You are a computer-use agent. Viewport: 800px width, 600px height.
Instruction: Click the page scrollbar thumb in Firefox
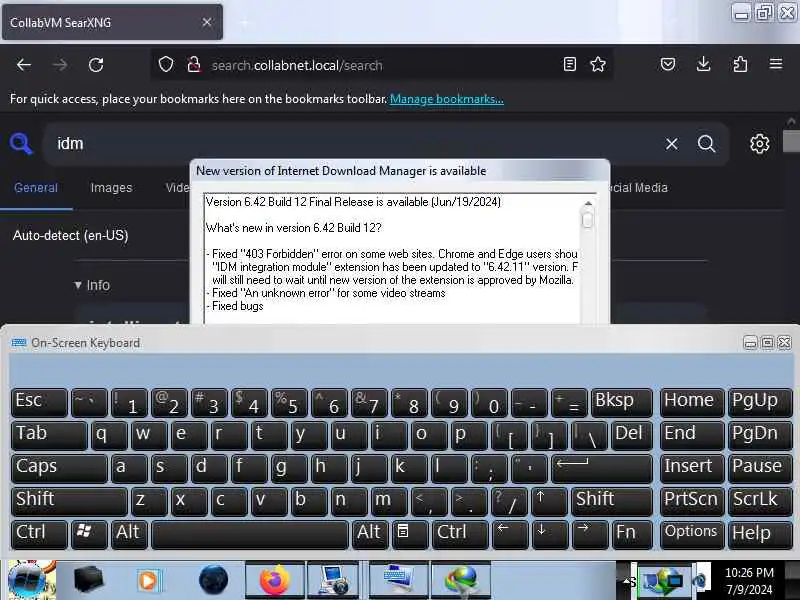tap(791, 142)
